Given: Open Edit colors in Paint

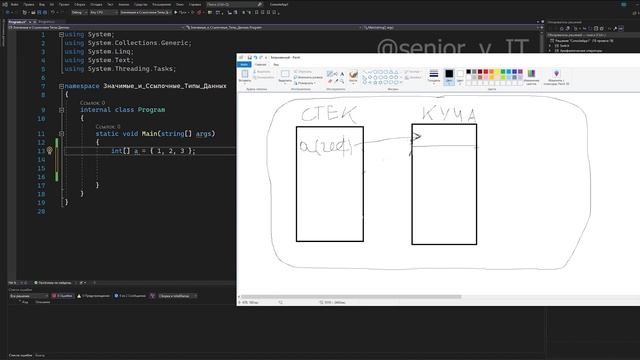Looking at the screenshot, I should [x=531, y=77].
